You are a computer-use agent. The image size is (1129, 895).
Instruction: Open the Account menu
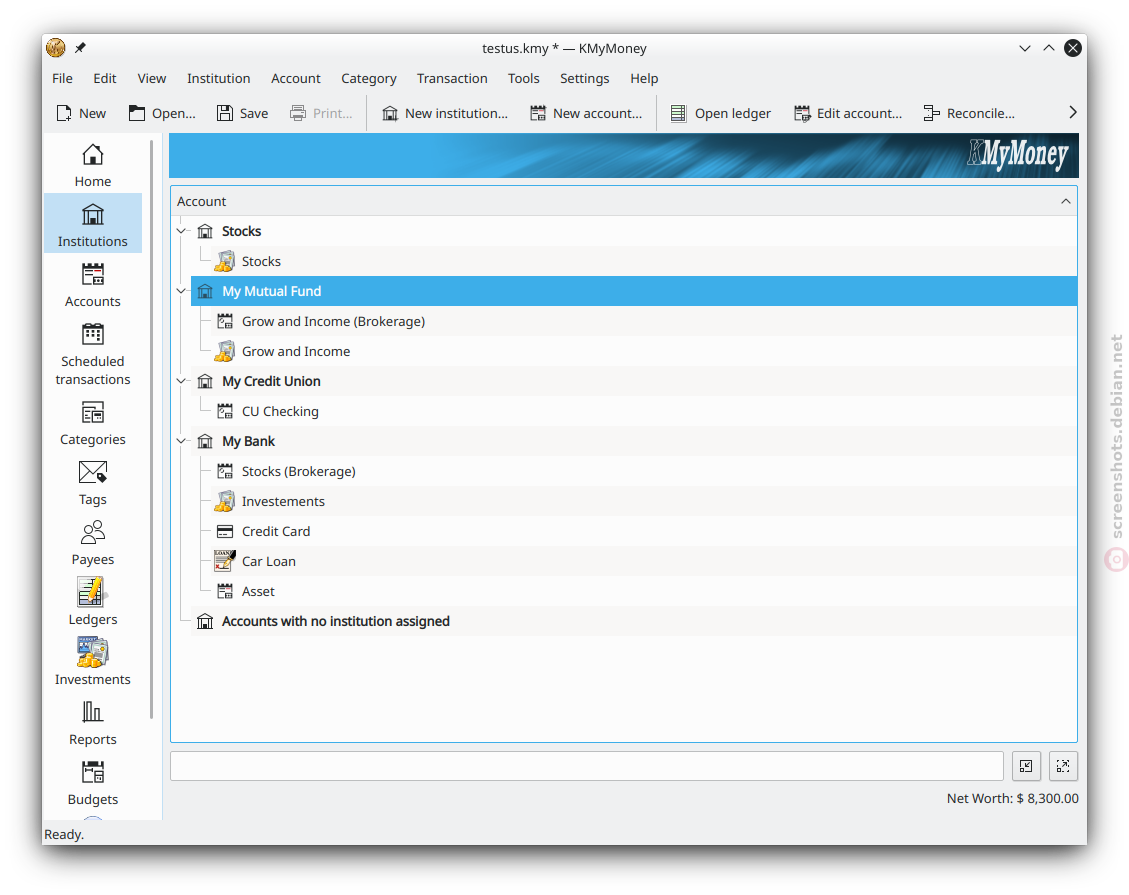pyautogui.click(x=296, y=78)
